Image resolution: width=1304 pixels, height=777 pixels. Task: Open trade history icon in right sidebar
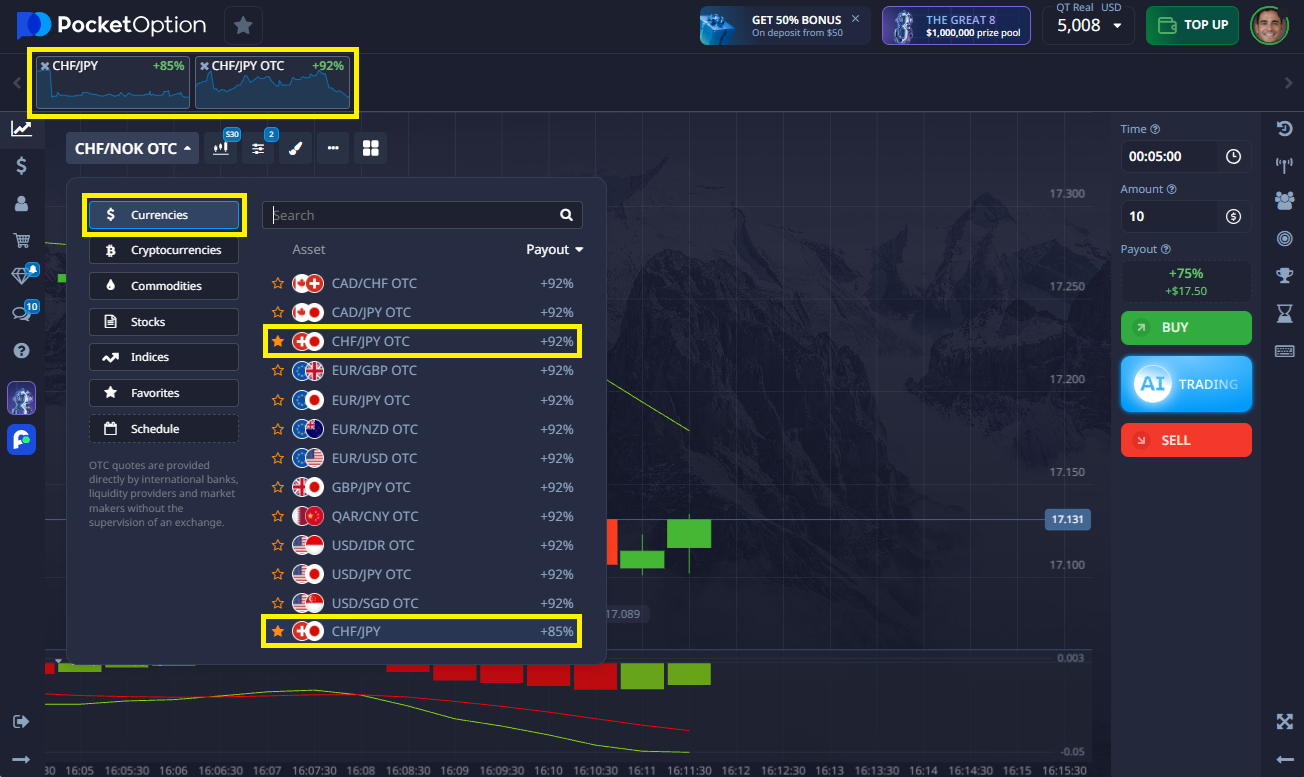coord(1285,129)
